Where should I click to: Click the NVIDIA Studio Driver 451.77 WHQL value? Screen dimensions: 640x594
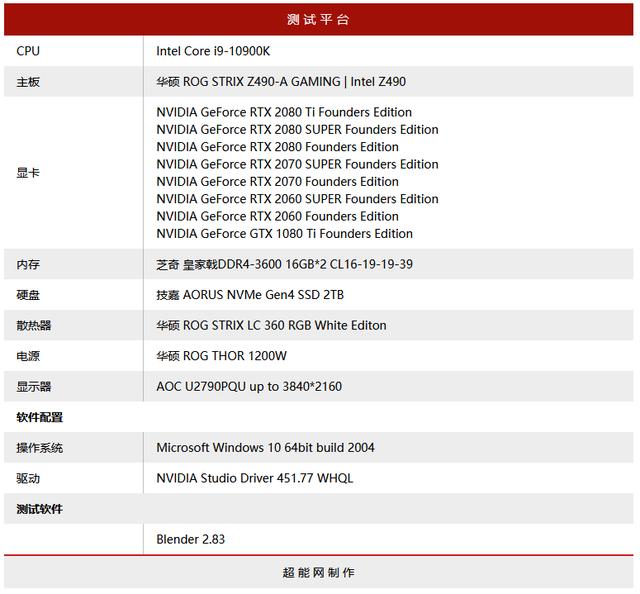(255, 478)
